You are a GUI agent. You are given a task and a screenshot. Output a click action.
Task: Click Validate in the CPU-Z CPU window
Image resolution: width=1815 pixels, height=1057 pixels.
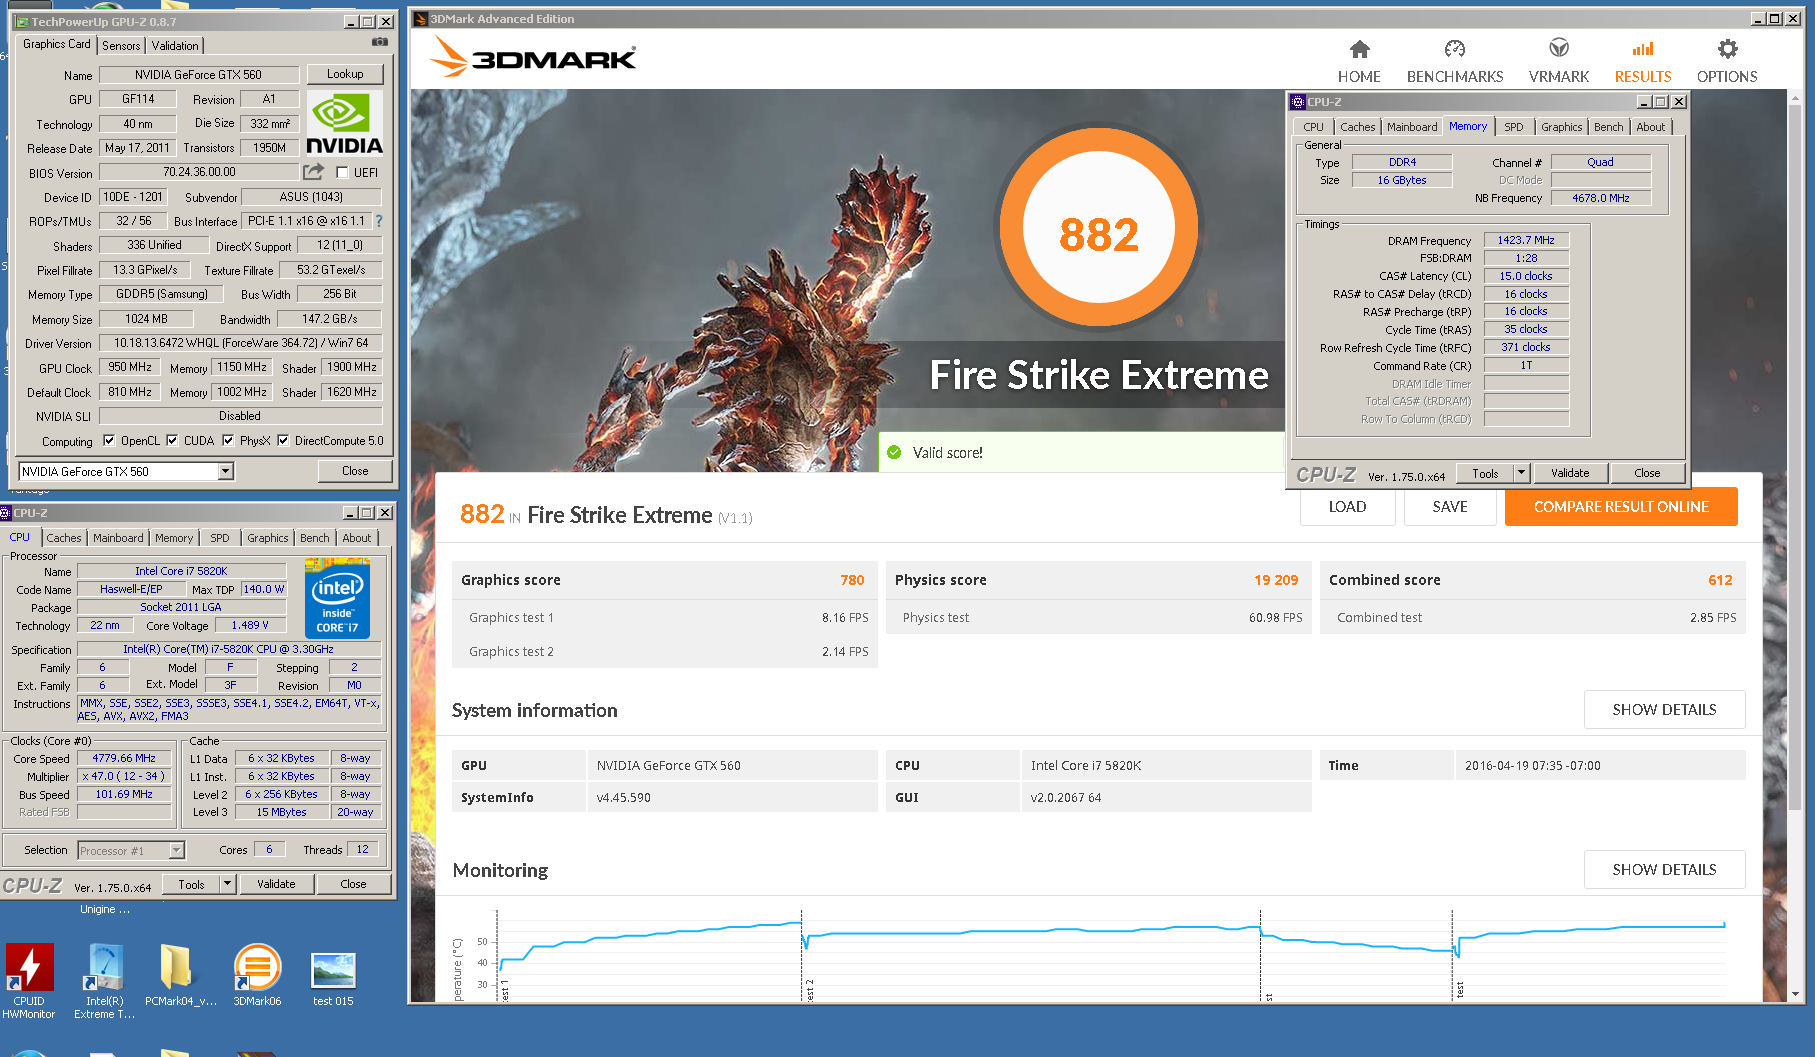click(x=276, y=883)
